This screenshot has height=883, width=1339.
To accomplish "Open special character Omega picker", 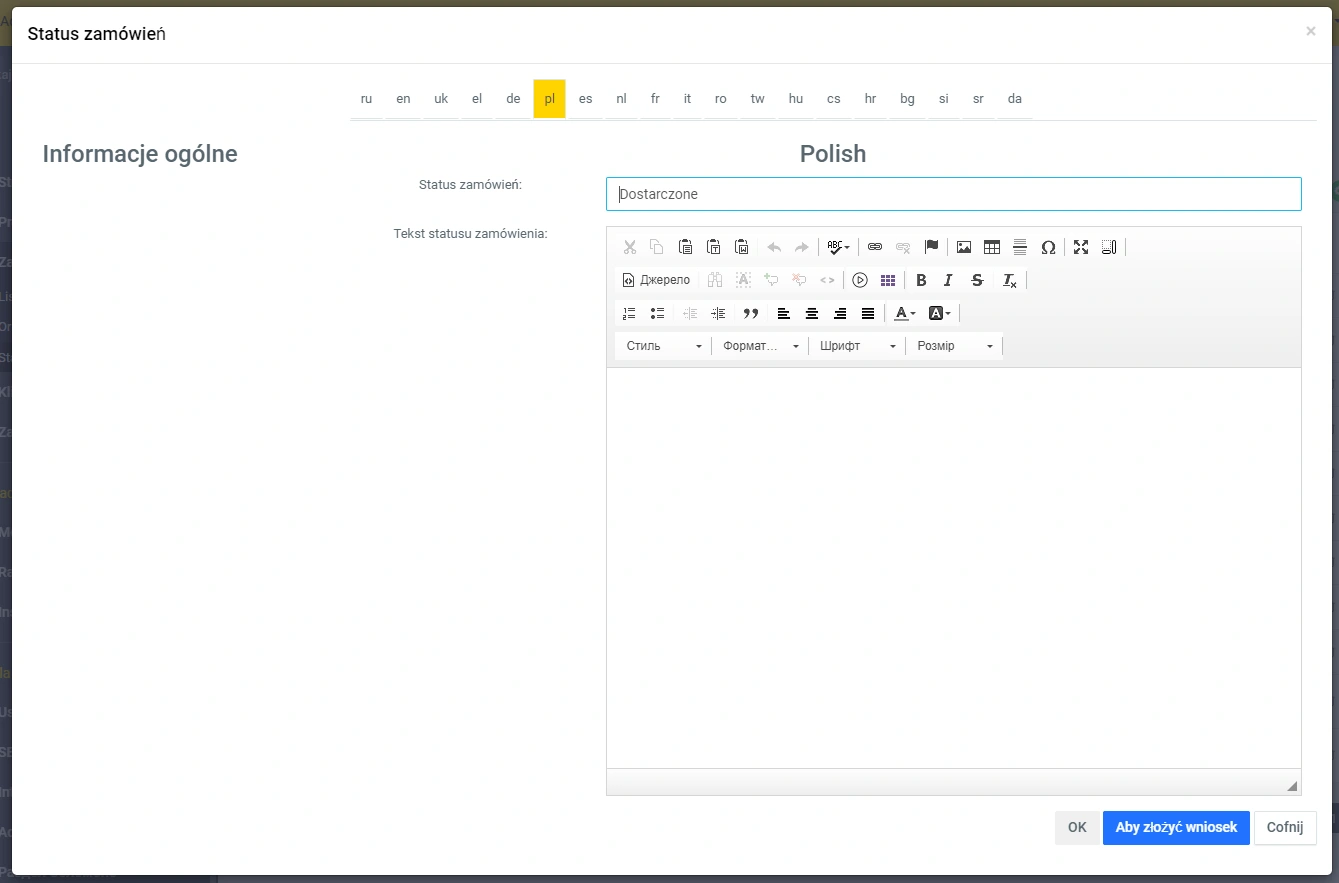I will click(1048, 247).
